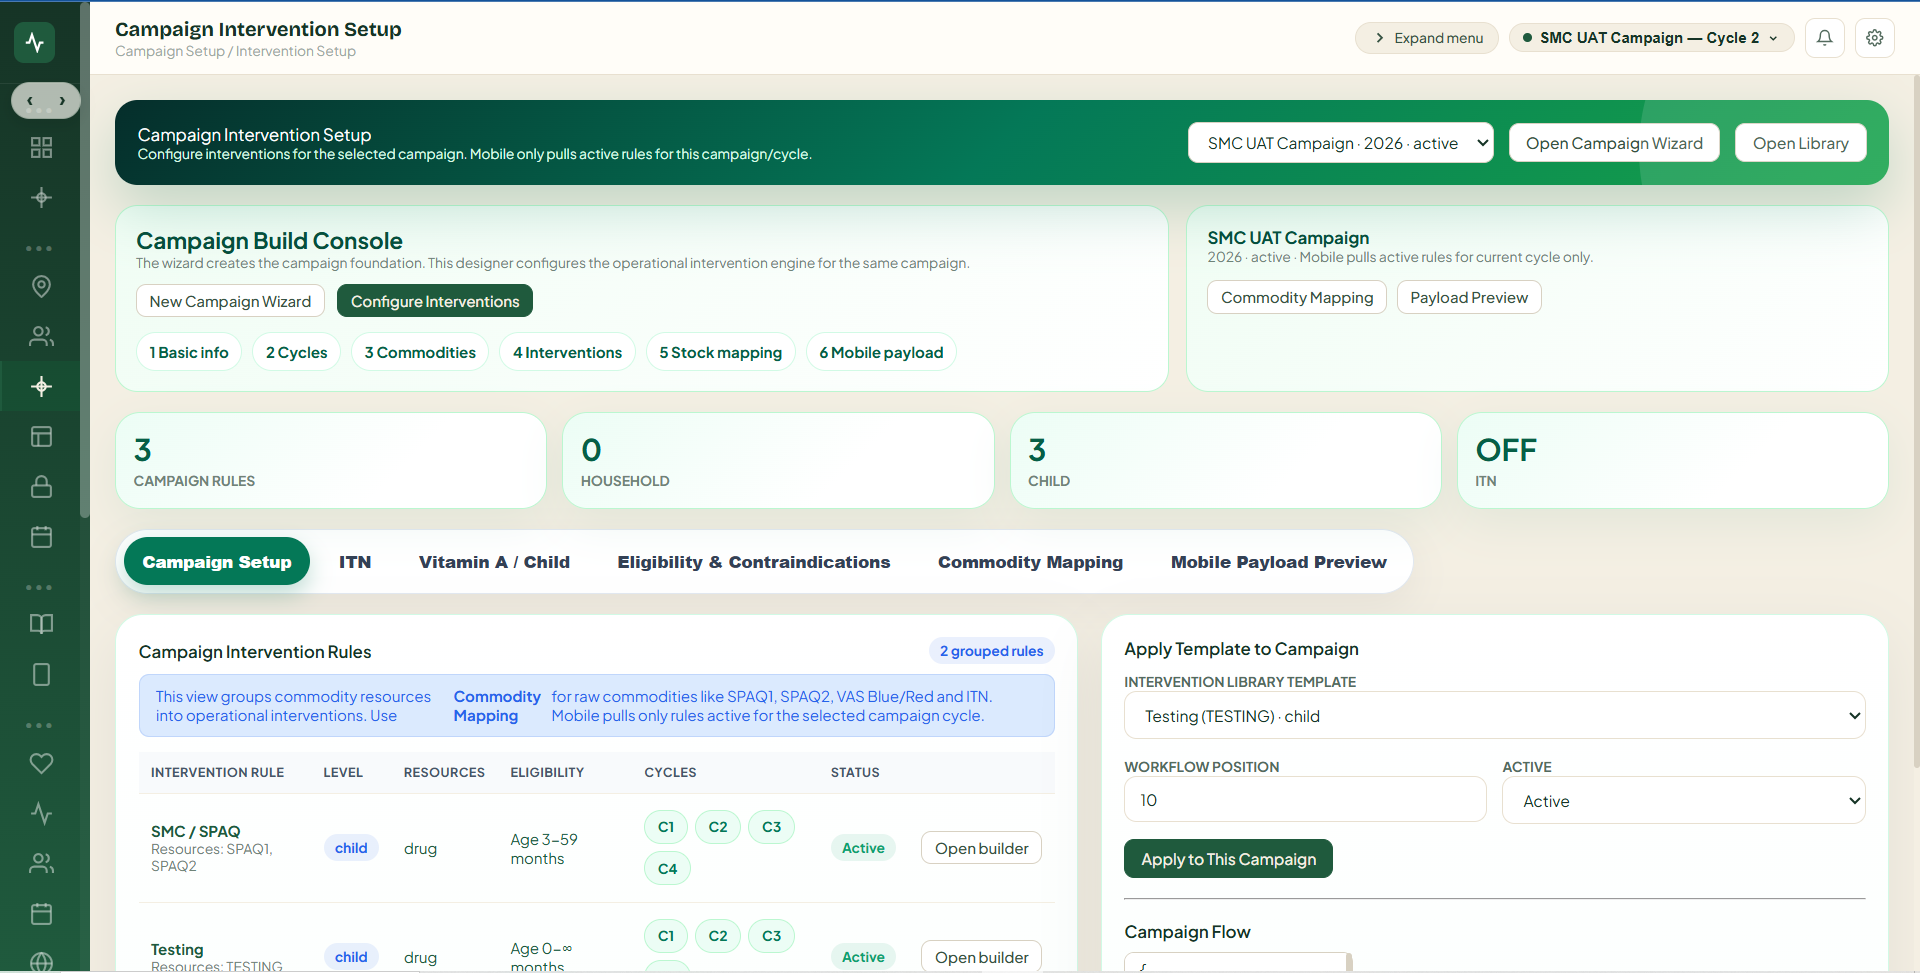
Task: Click the Commodity Mapping button under SMC UAT Campaign
Action: [x=1297, y=297]
